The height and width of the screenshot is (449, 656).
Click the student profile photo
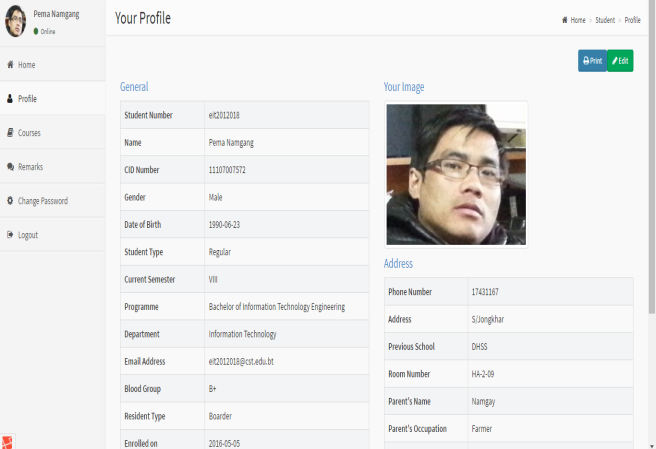[x=455, y=174]
